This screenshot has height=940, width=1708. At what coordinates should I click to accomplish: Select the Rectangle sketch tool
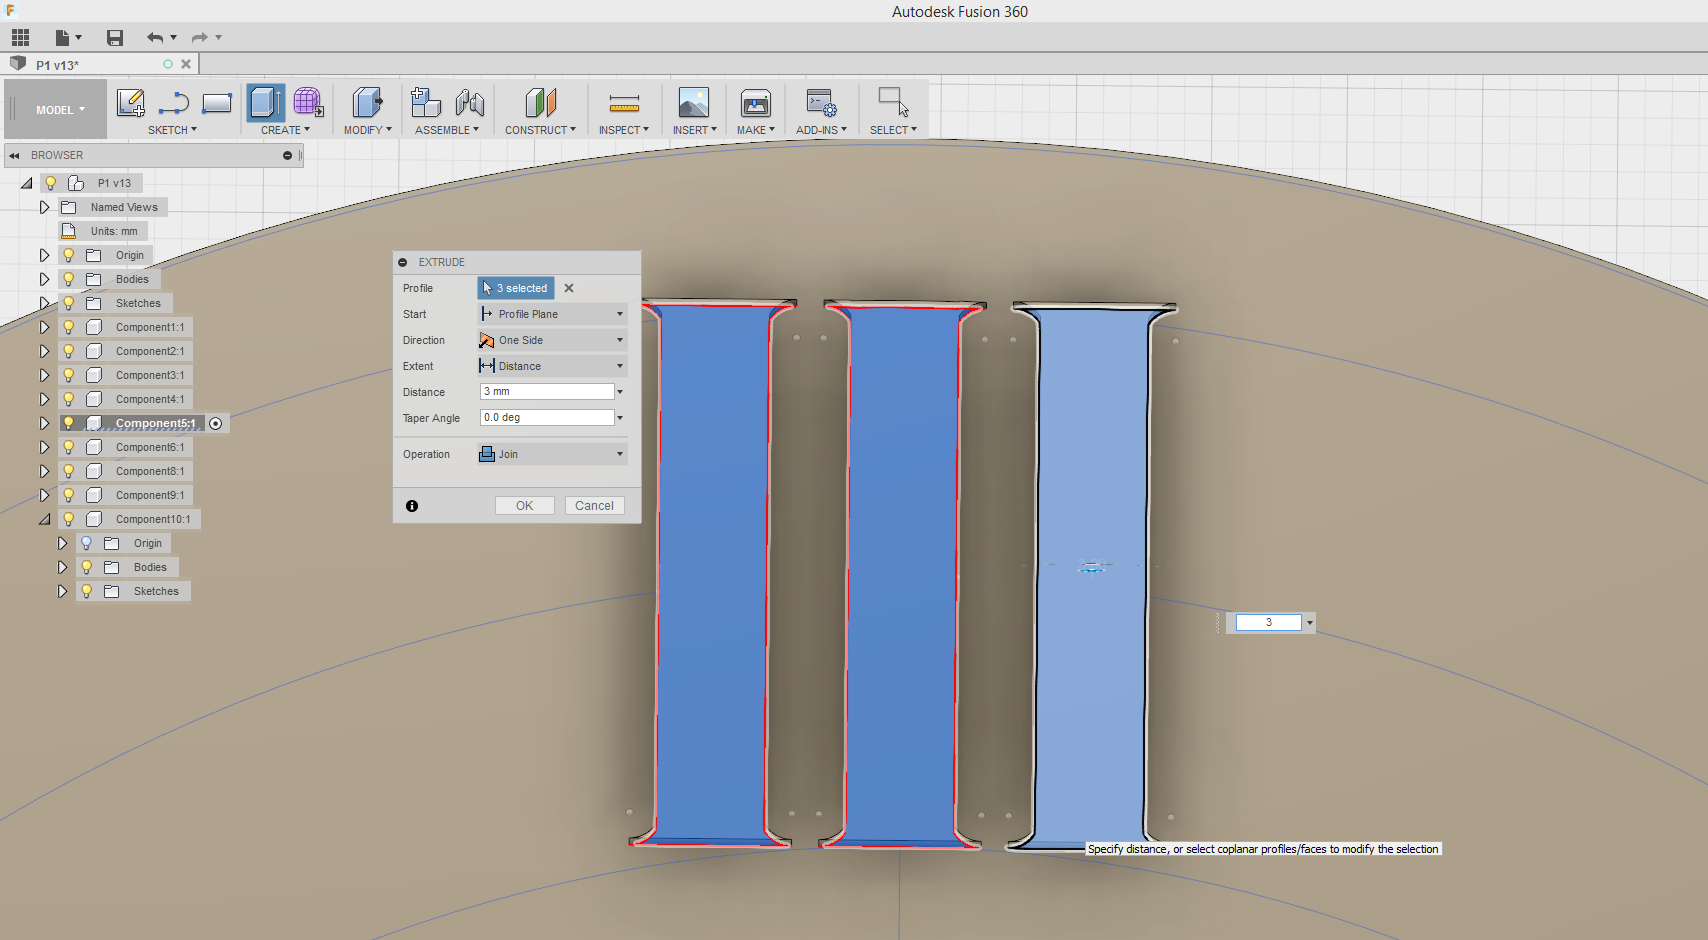tap(217, 103)
